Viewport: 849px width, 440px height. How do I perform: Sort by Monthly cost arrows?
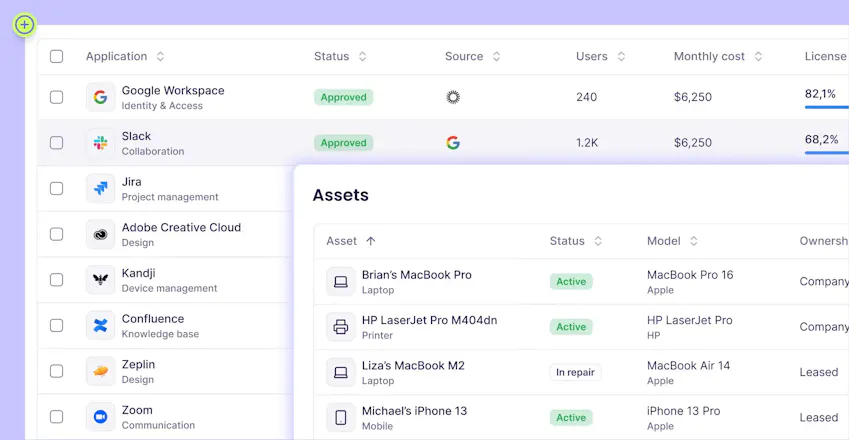point(759,56)
